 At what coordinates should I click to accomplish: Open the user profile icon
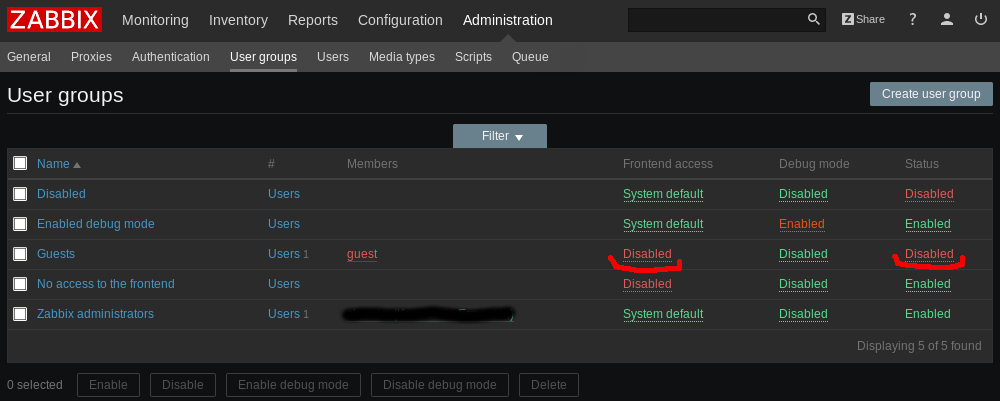[947, 20]
